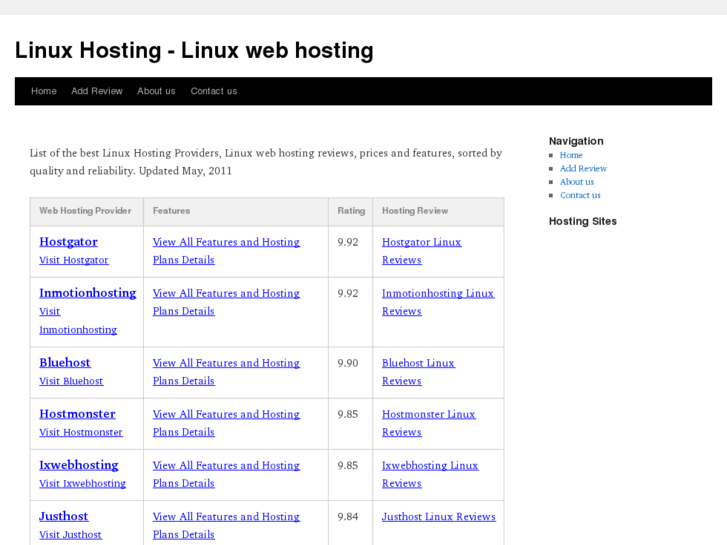Open Contact us in the black menu bar
This screenshot has height=545, width=727.
click(x=214, y=91)
